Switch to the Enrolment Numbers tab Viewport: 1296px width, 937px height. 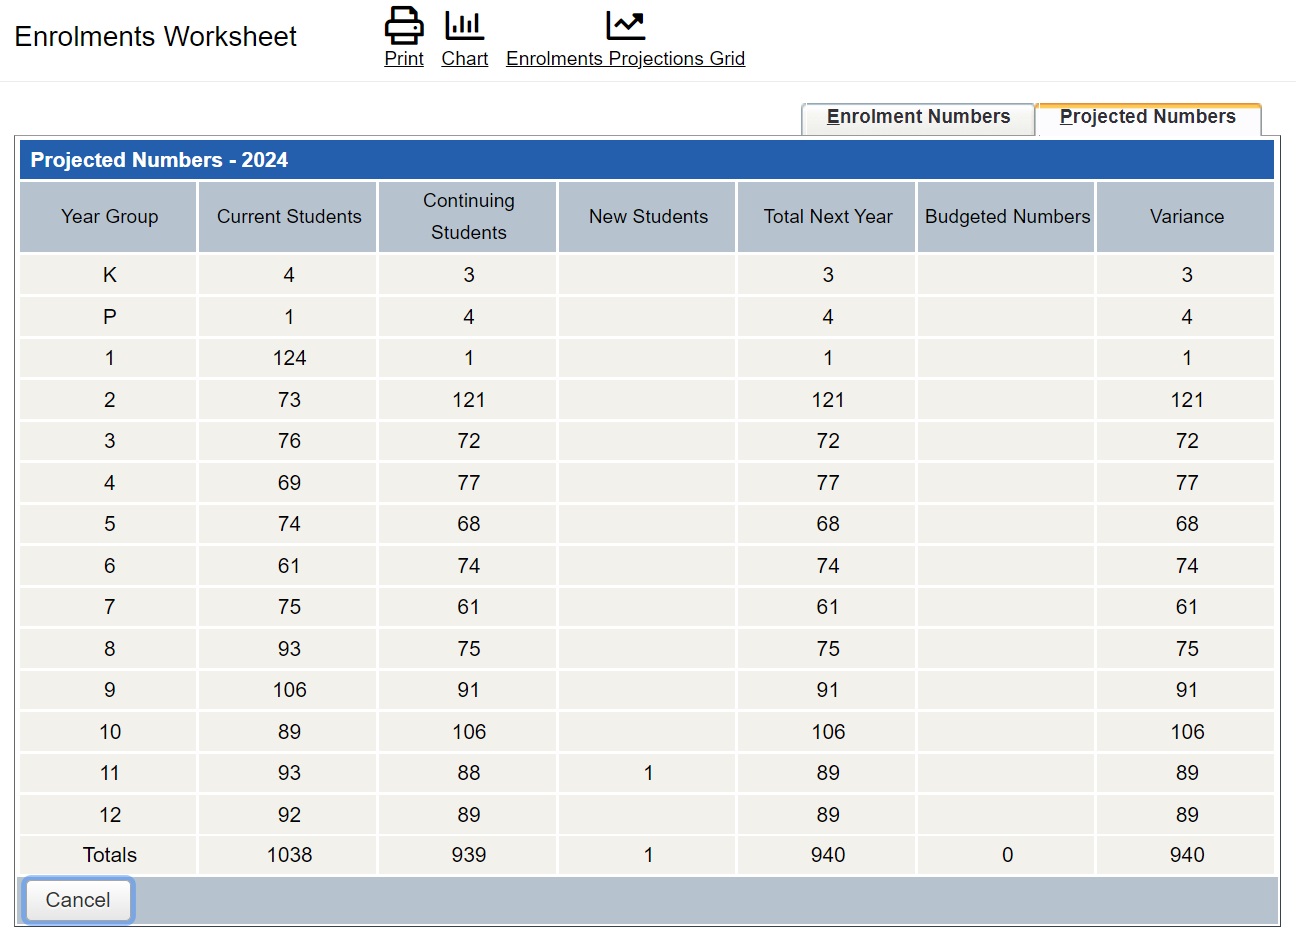click(918, 117)
